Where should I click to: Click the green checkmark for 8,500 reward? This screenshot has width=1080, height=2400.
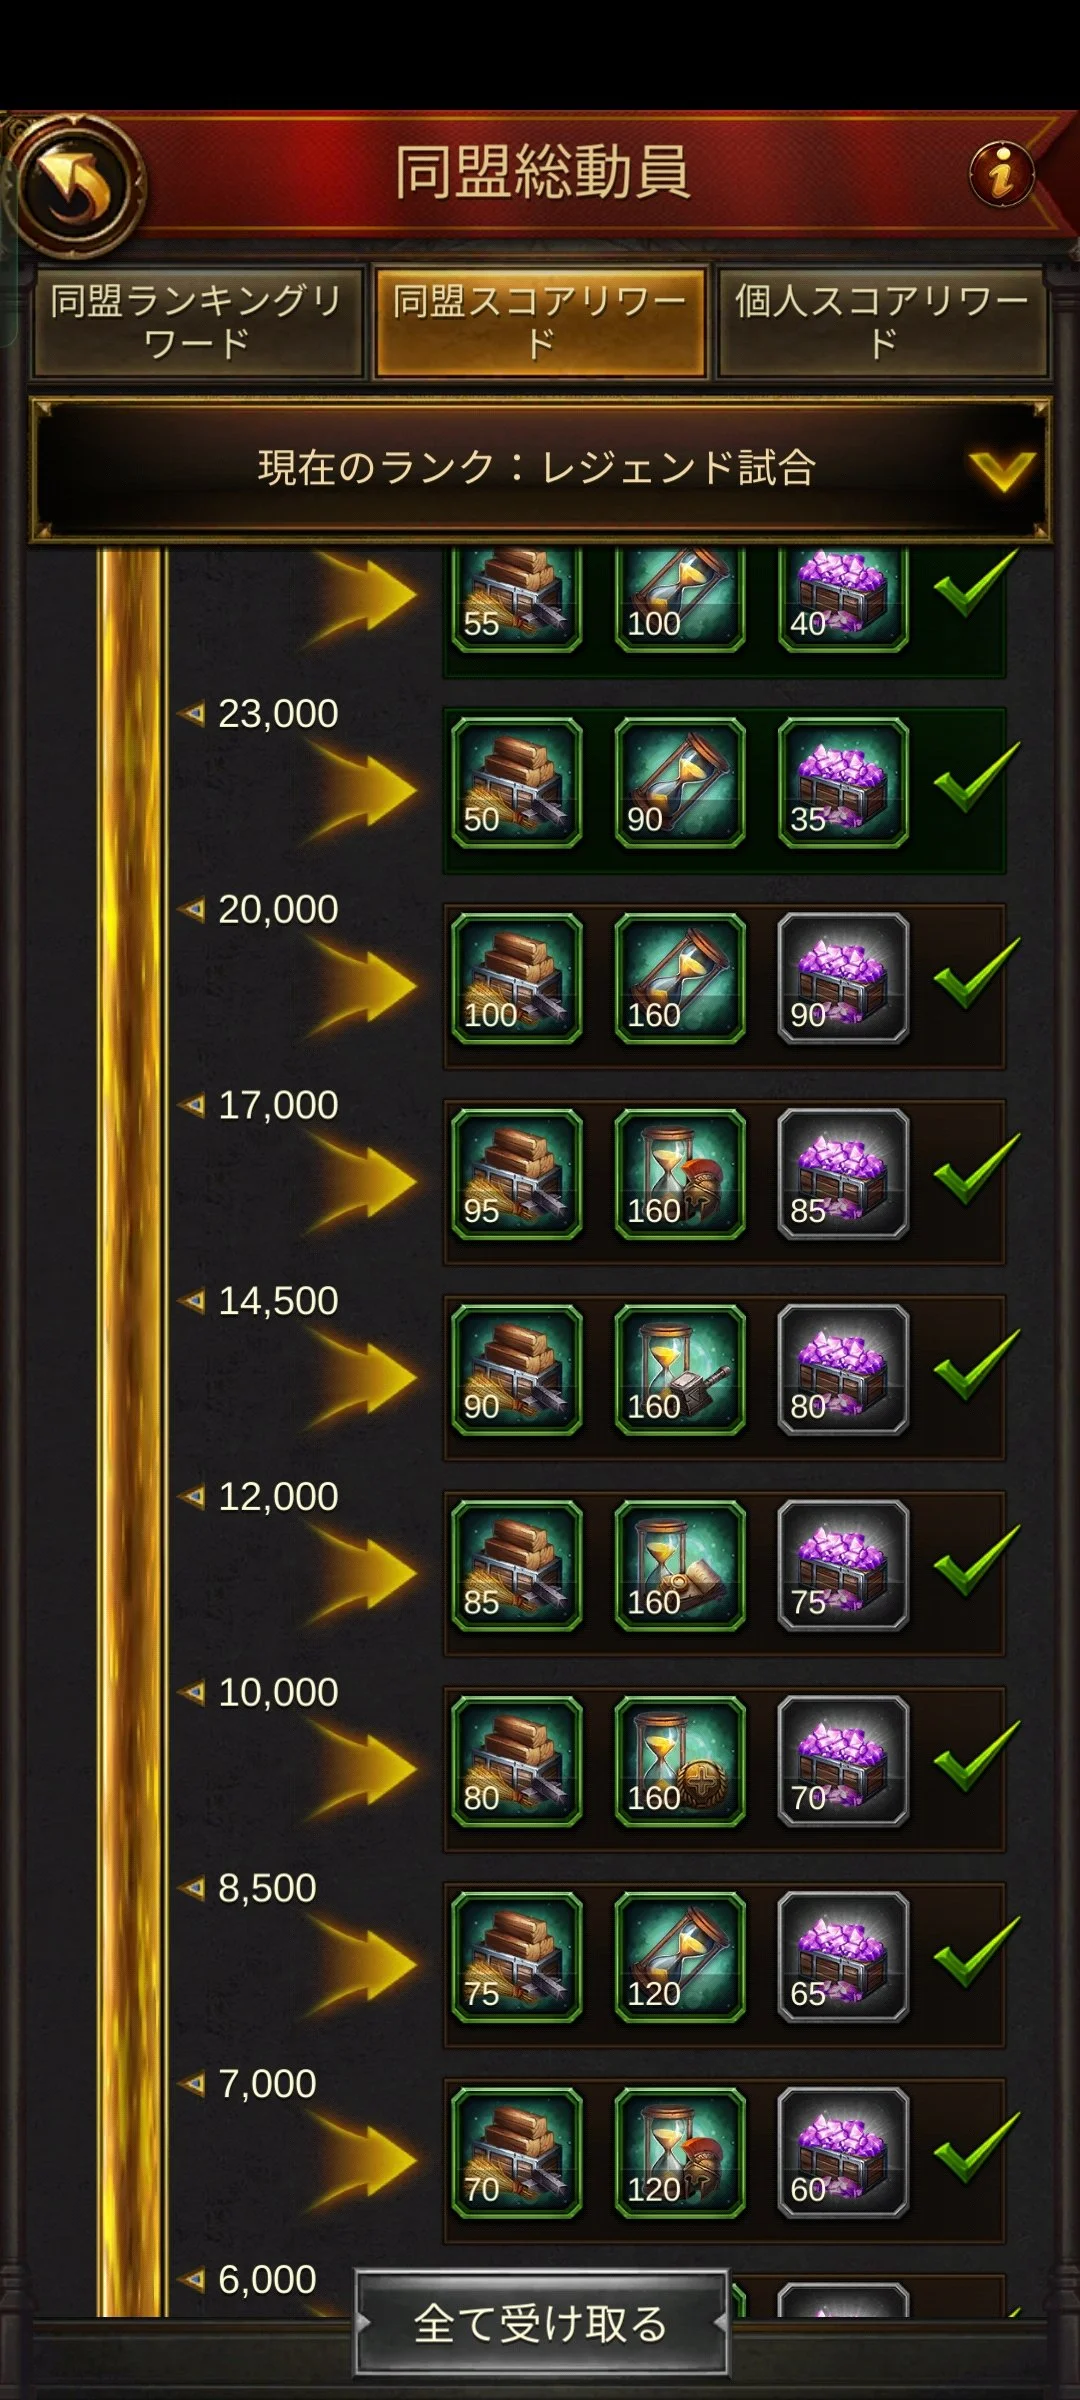976,1951
